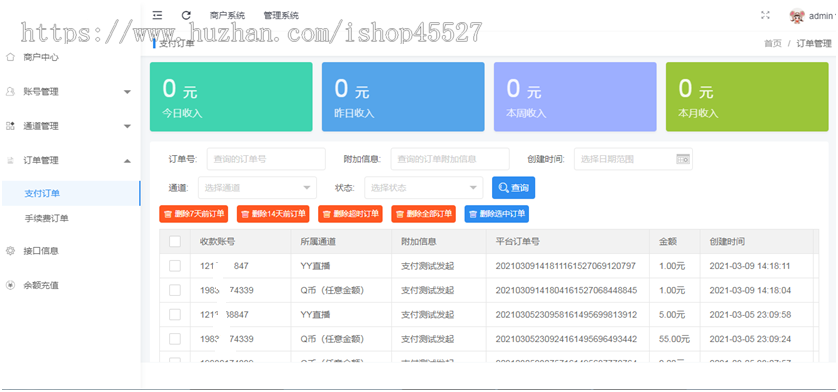The height and width of the screenshot is (392, 838).
Task: Switch to 管理系统 top menu
Action: [x=281, y=16]
